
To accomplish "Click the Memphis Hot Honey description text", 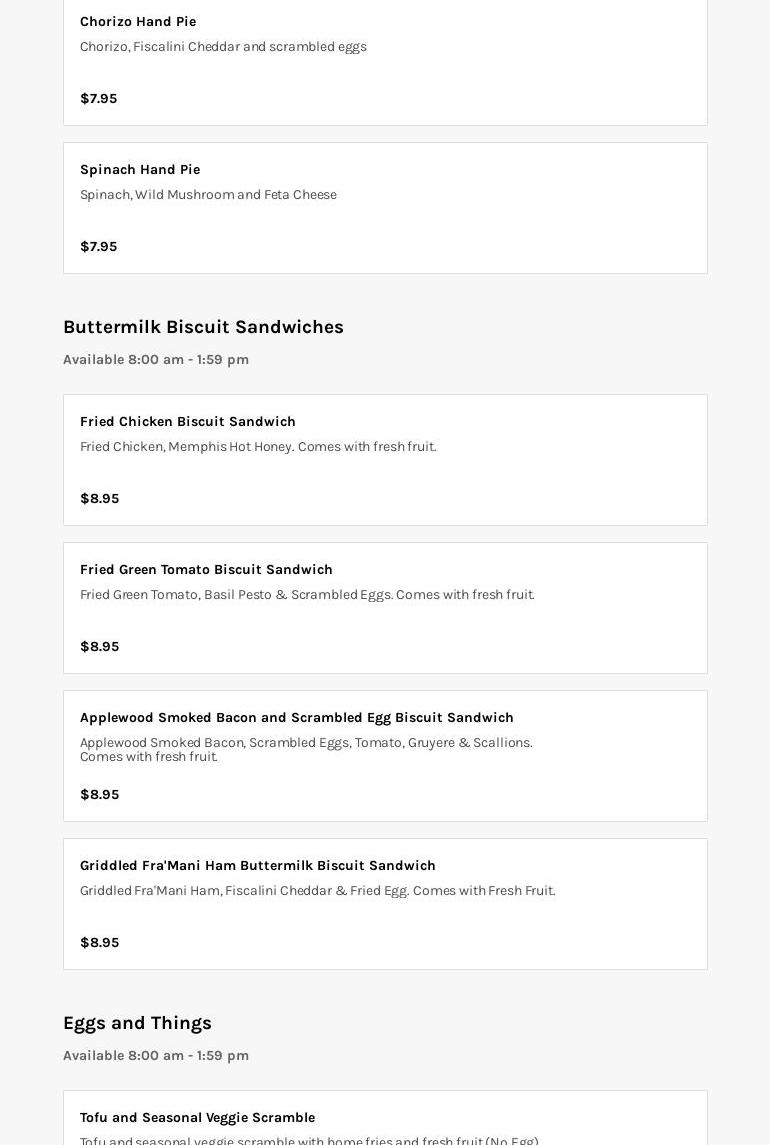I will pyautogui.click(x=258, y=446).
